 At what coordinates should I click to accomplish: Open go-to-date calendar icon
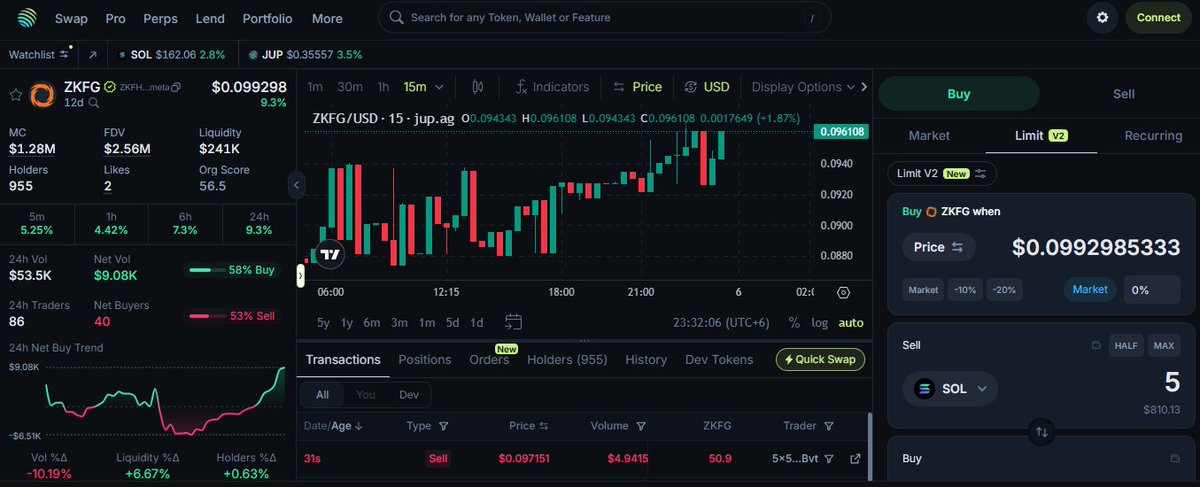(514, 322)
